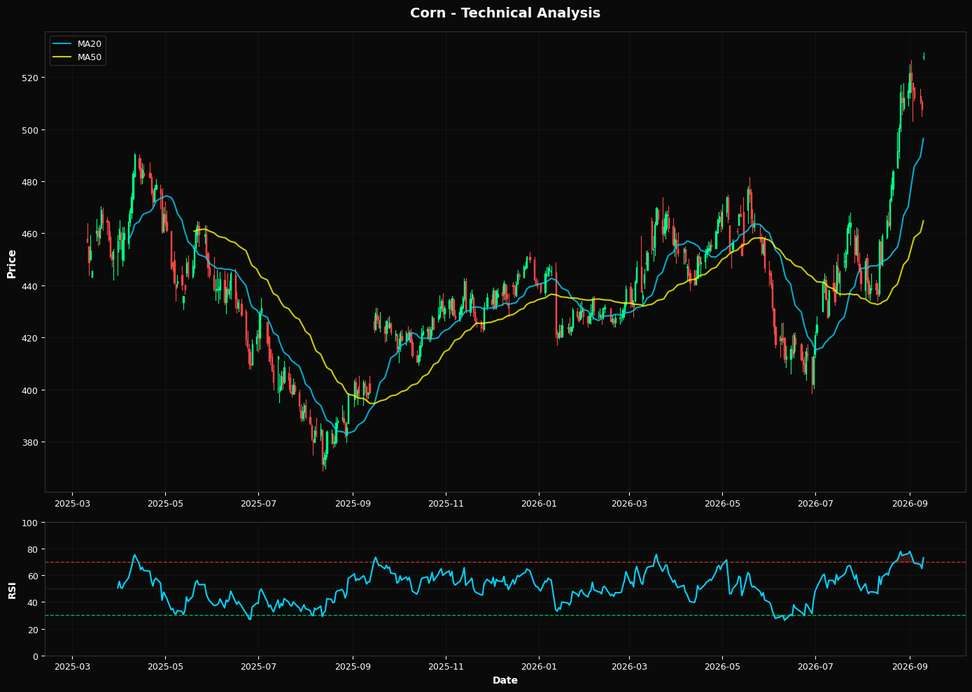Click the yellow MA50 legend line sample
This screenshot has width=972, height=692.
point(62,58)
